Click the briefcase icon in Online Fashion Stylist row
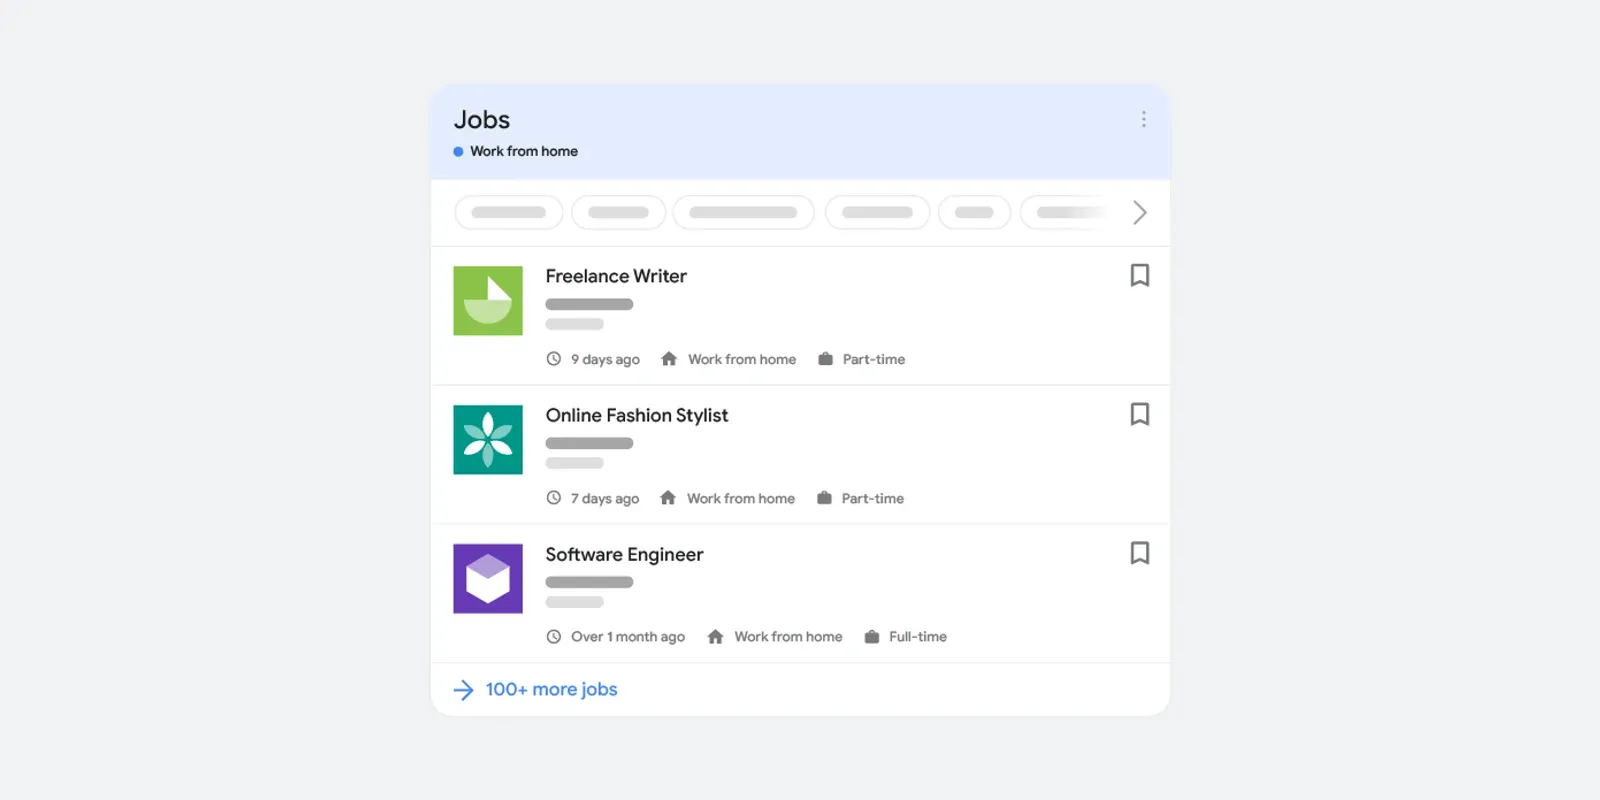The image size is (1600, 800). coord(824,498)
